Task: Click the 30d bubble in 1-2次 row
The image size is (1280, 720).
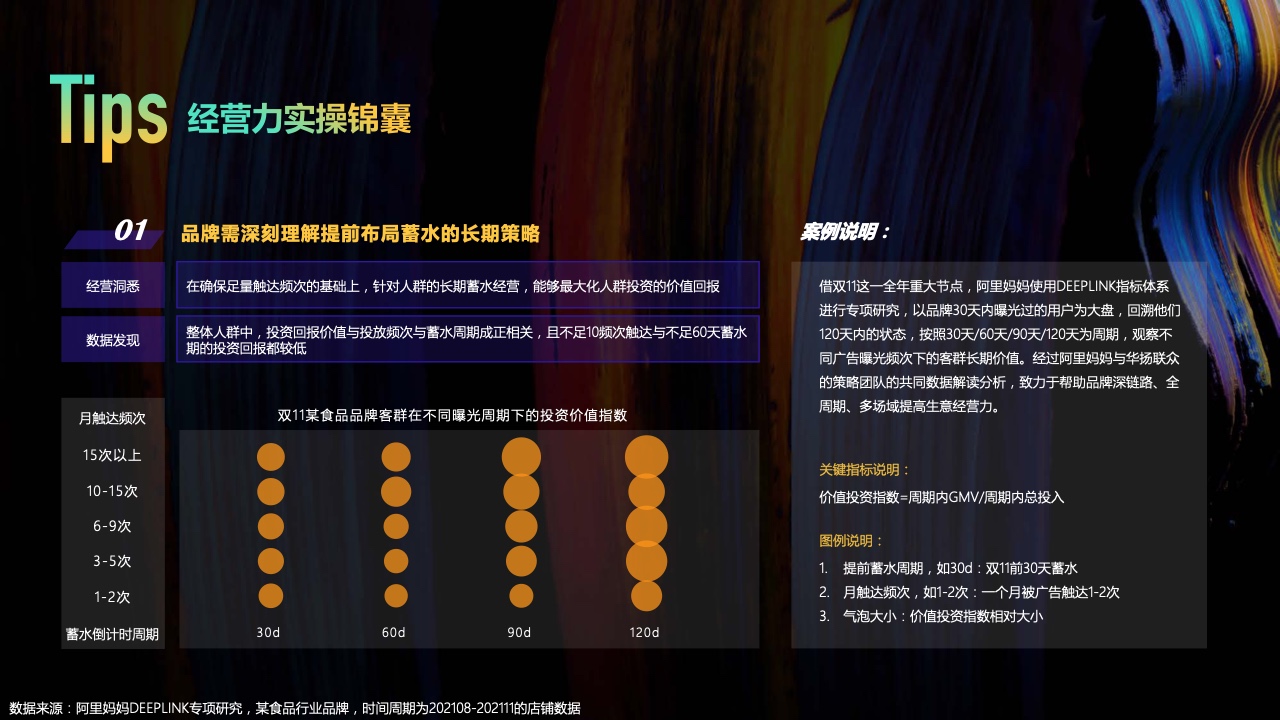Action: (x=271, y=595)
